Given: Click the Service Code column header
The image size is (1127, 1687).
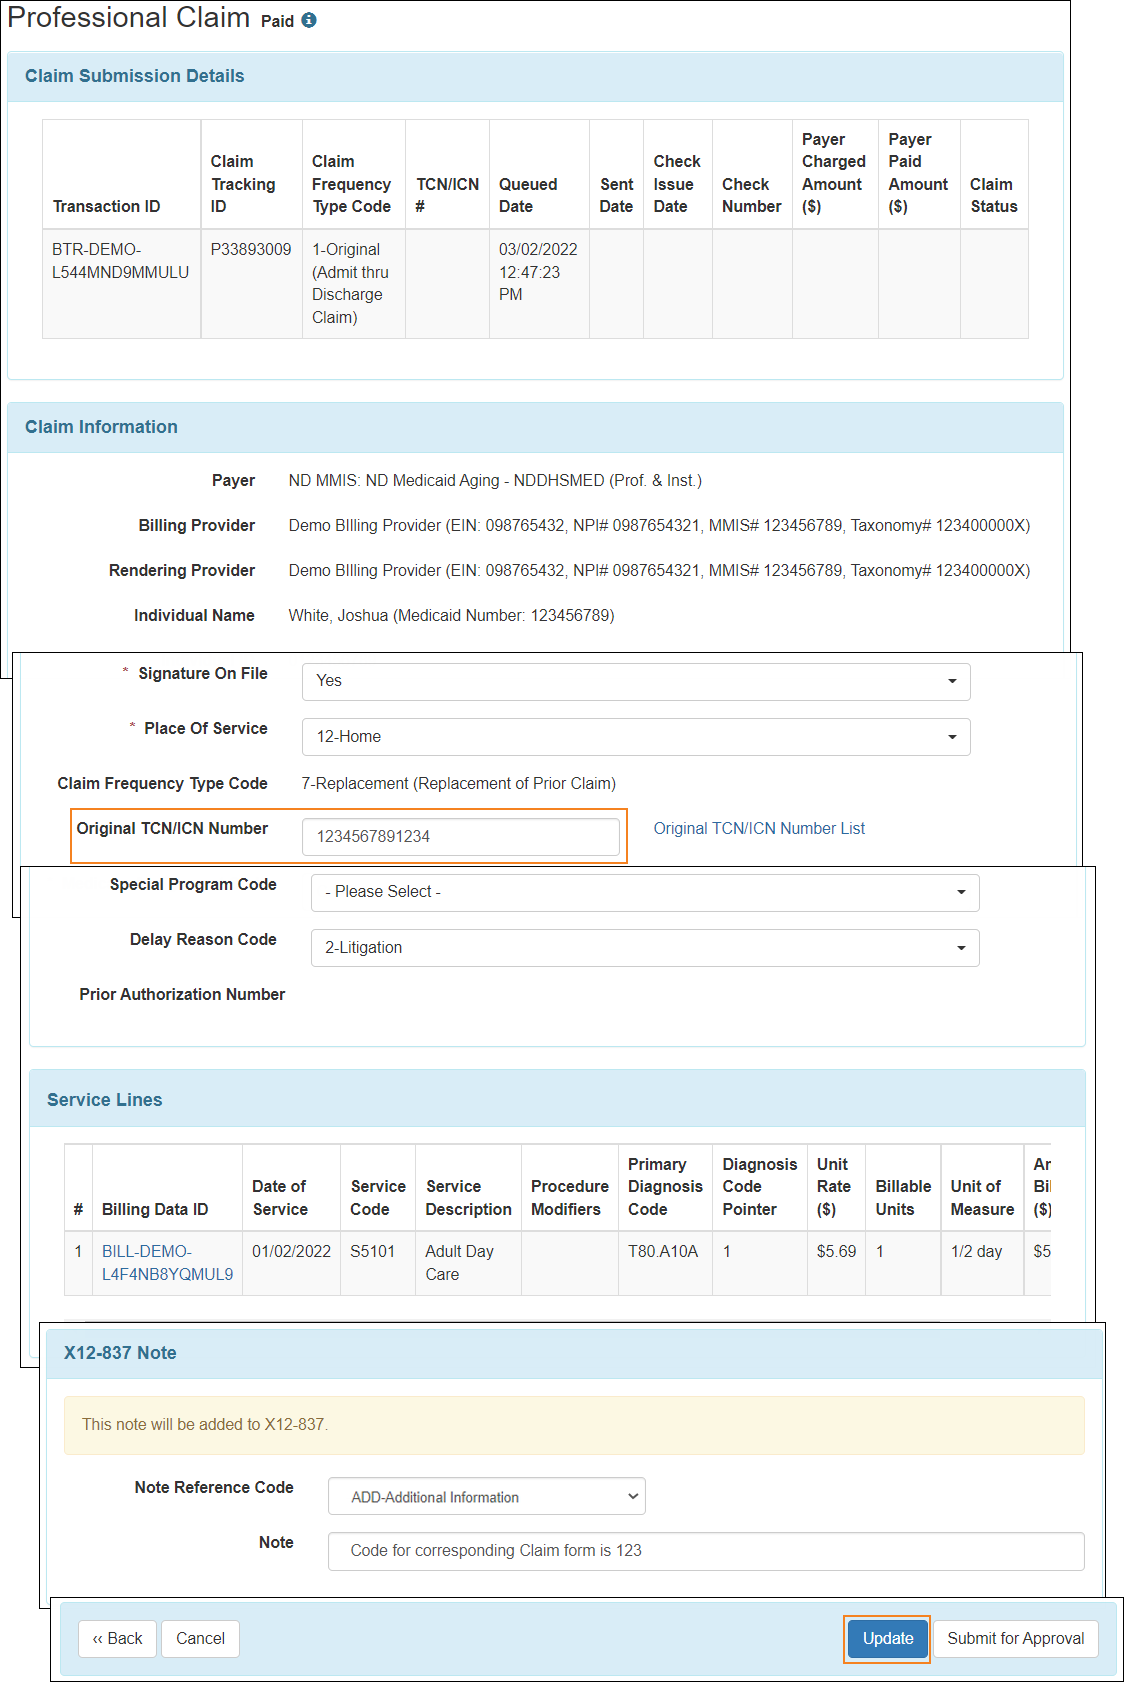Looking at the screenshot, I should click(377, 1198).
